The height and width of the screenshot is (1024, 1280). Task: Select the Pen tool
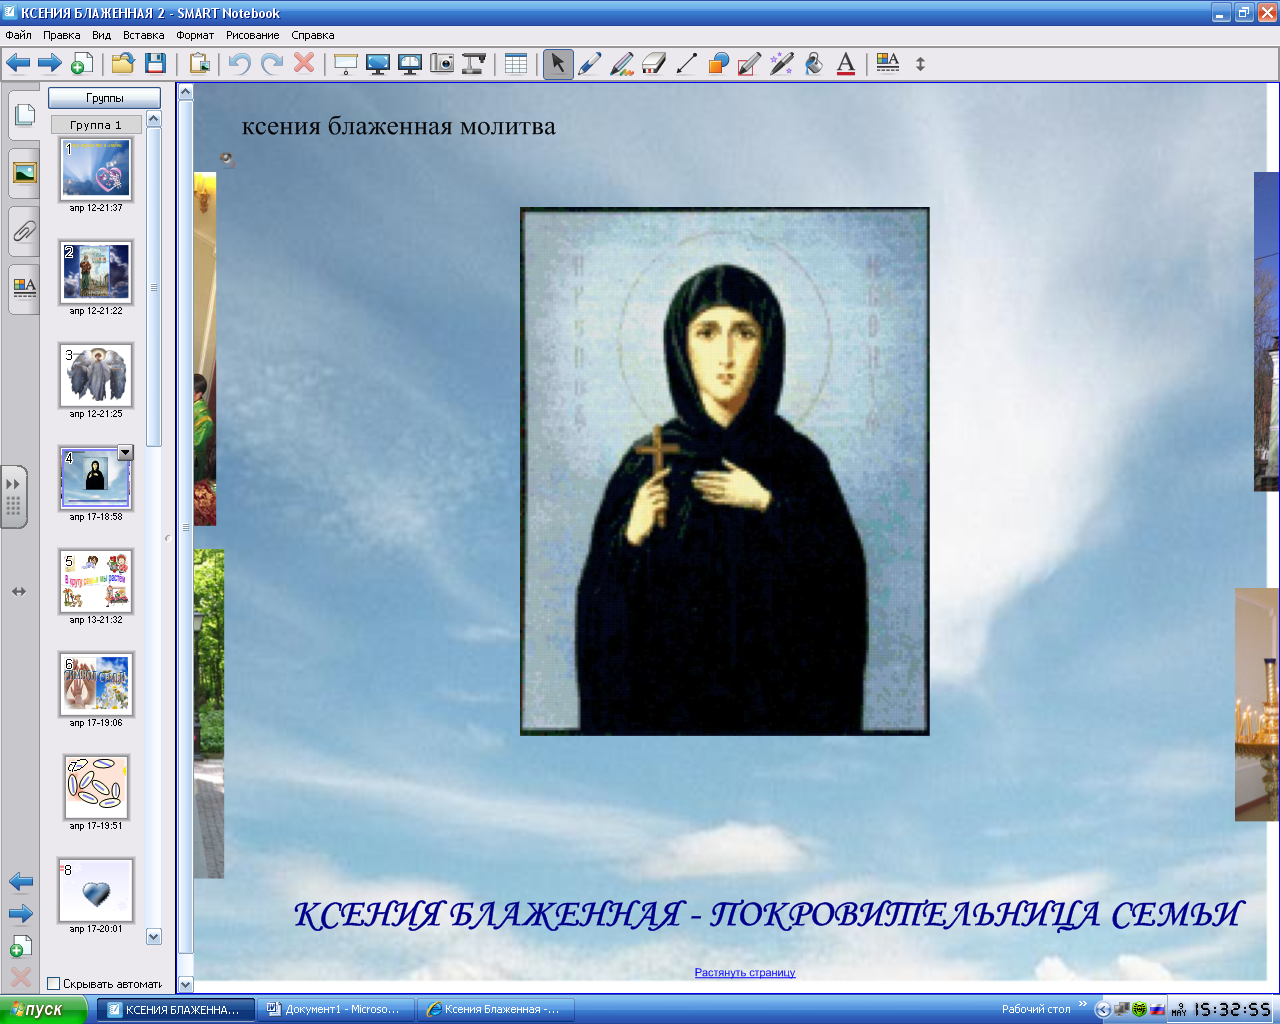click(x=590, y=64)
